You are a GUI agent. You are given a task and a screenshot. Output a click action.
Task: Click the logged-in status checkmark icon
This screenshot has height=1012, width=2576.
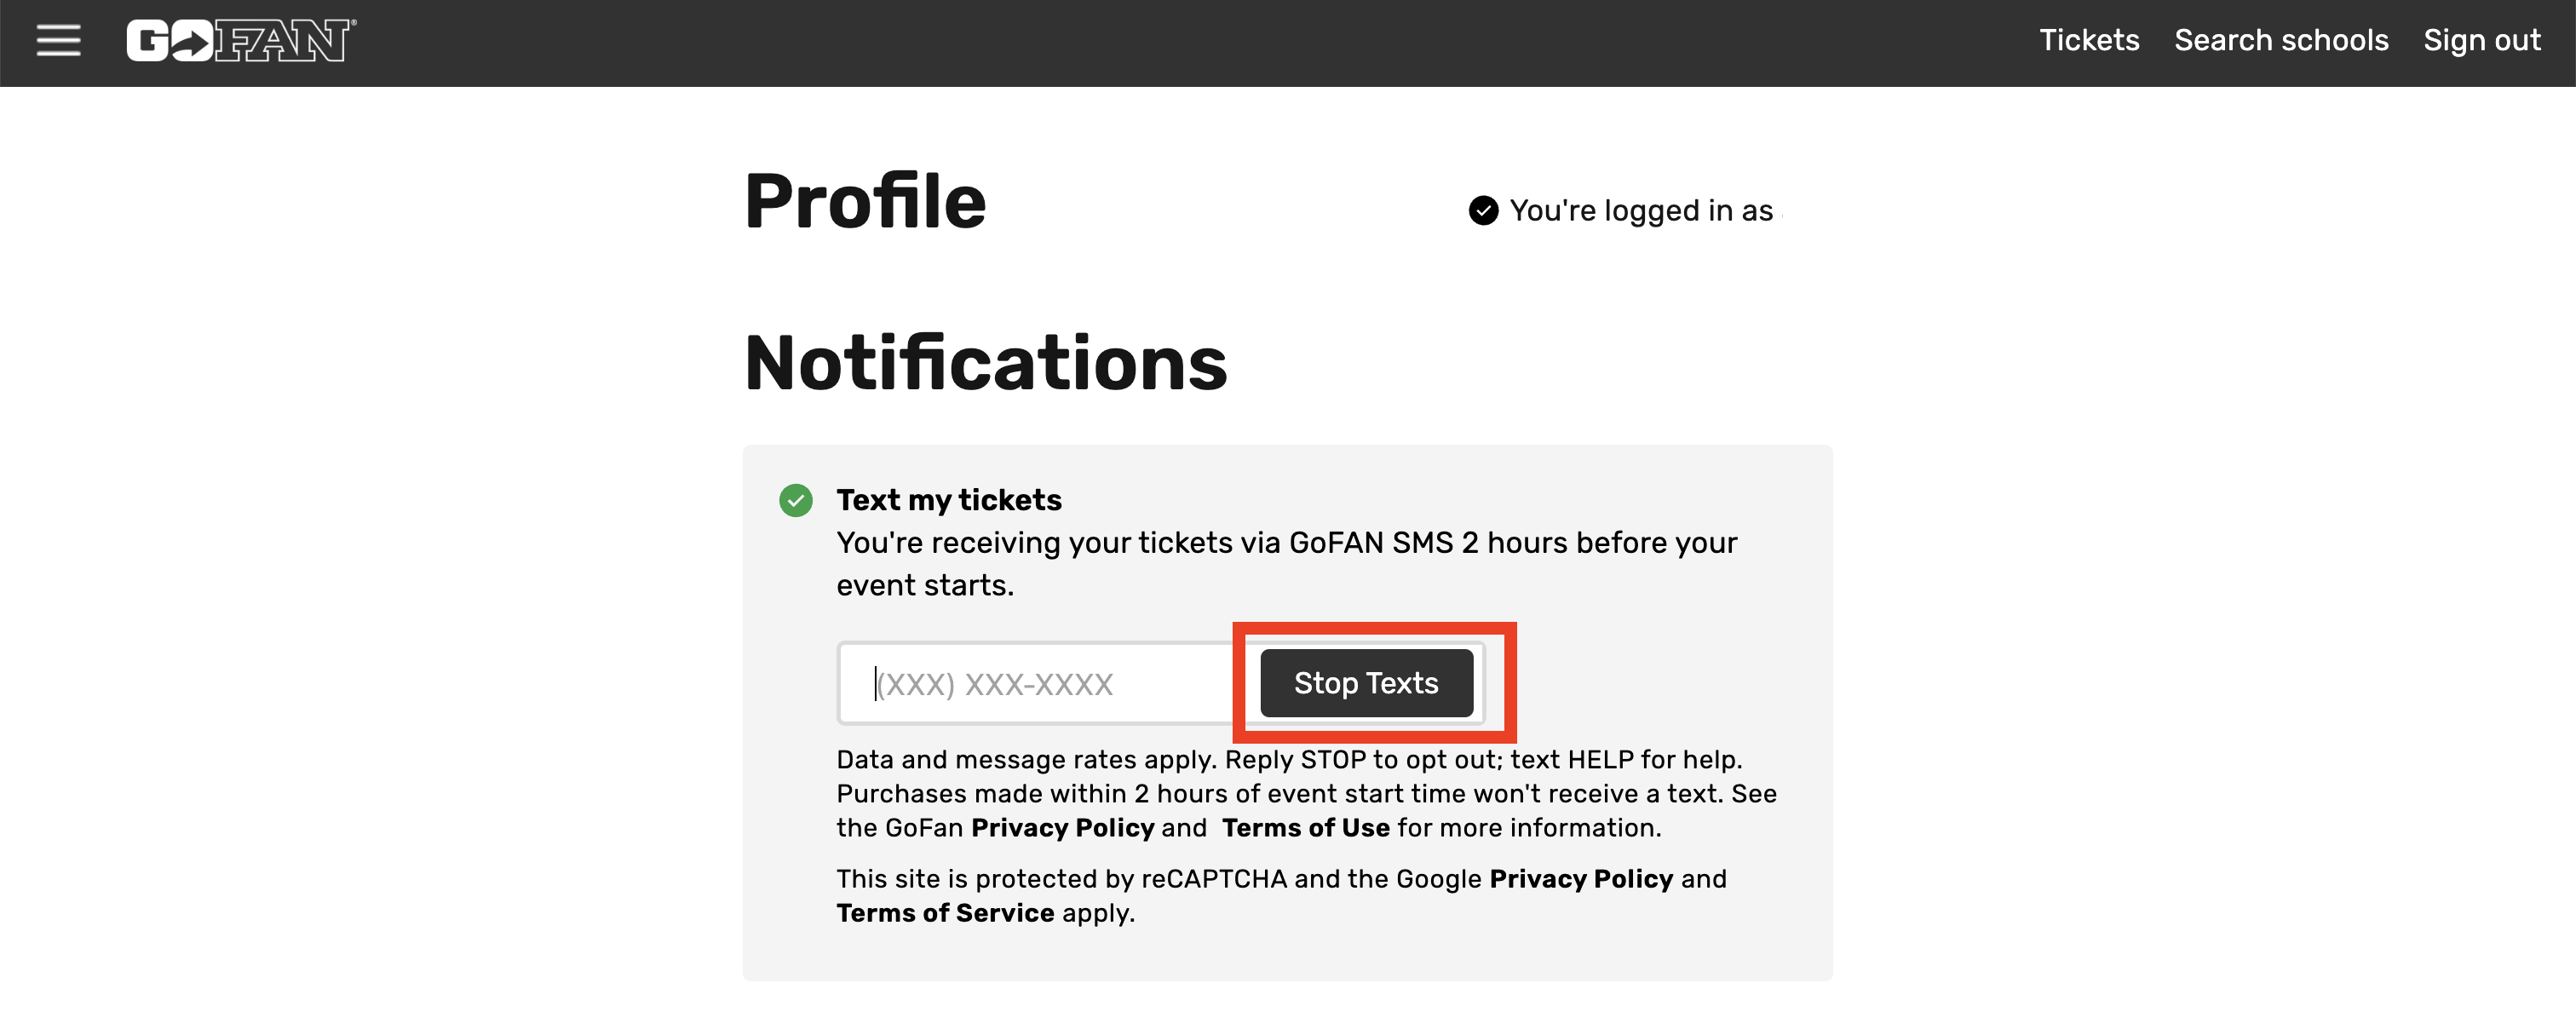pyautogui.click(x=1482, y=210)
